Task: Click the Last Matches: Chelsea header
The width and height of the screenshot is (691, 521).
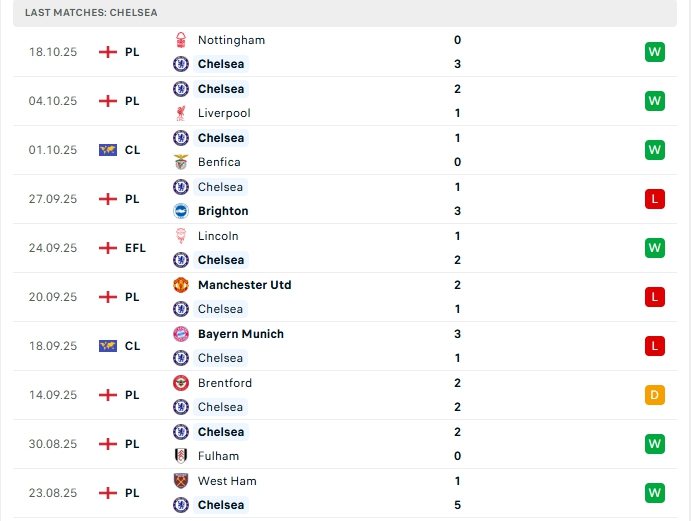Action: click(x=91, y=12)
